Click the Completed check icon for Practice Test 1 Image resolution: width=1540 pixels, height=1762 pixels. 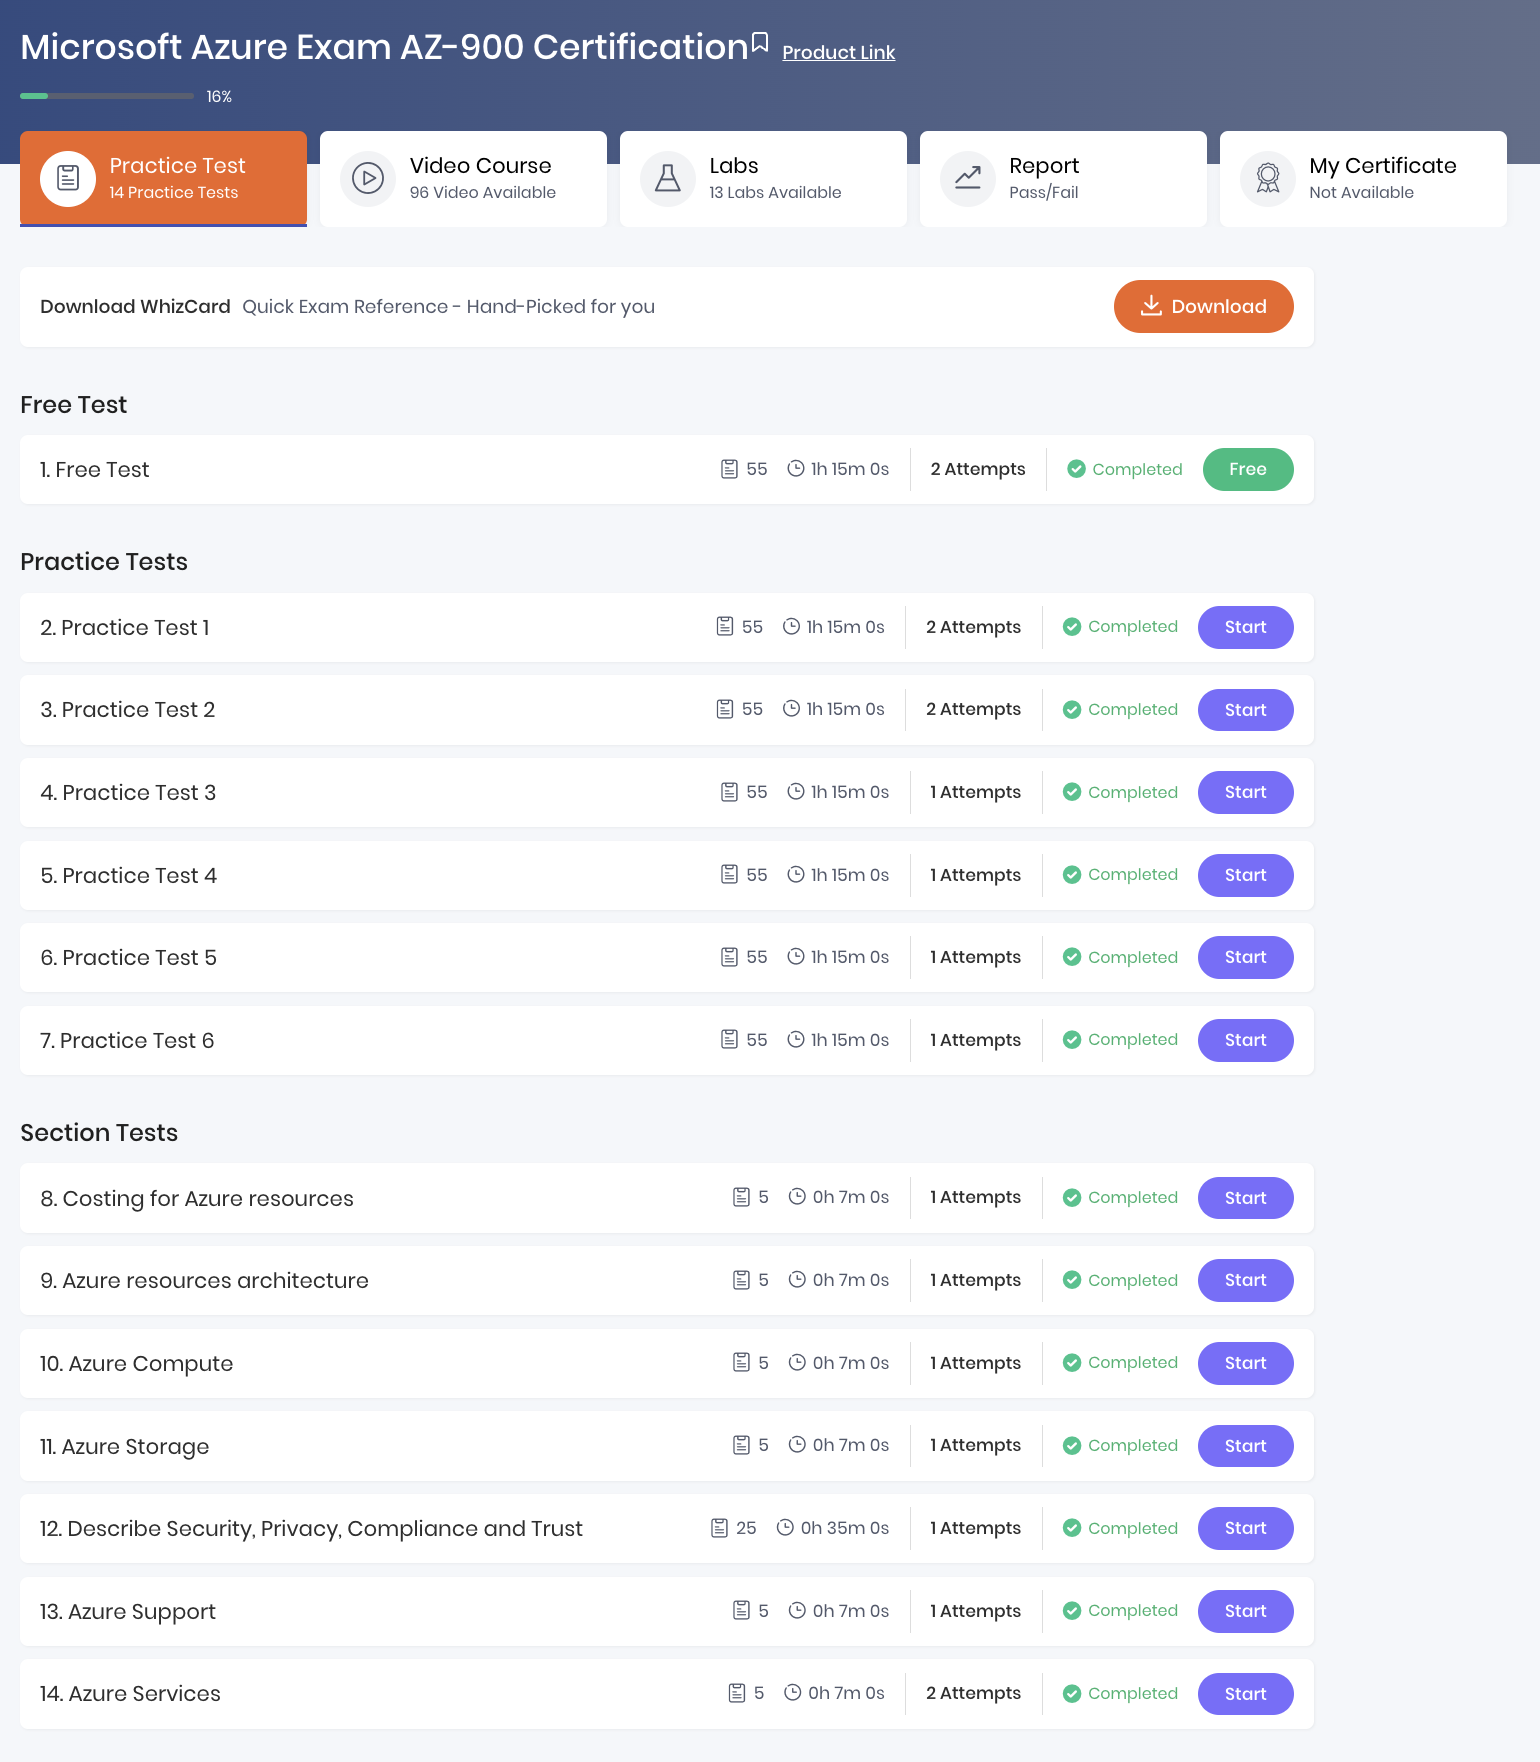[x=1072, y=627]
